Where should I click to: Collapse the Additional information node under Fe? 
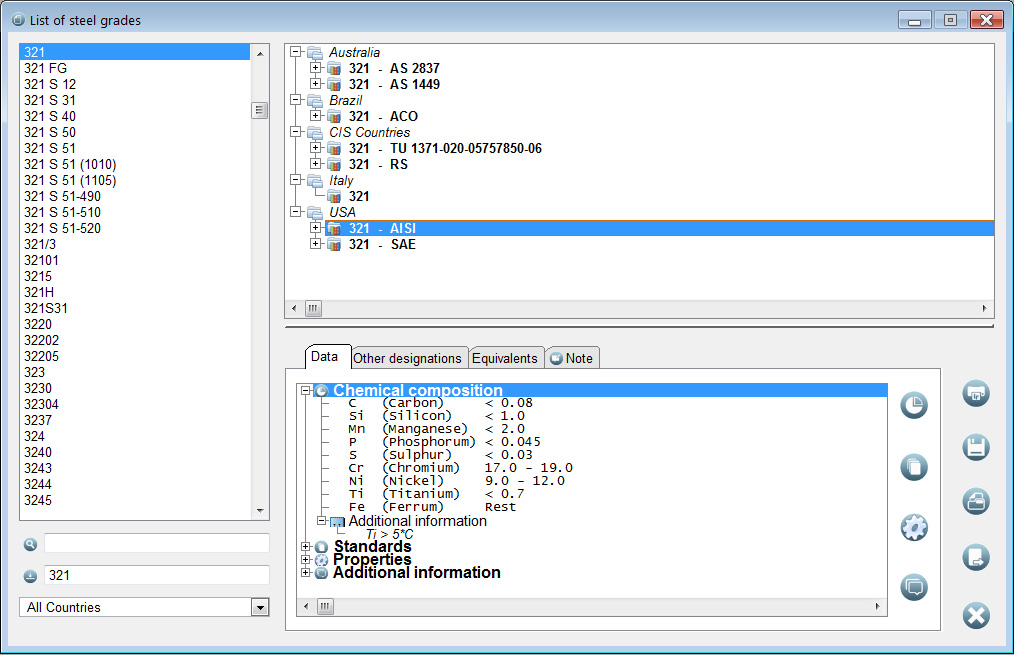[x=321, y=521]
